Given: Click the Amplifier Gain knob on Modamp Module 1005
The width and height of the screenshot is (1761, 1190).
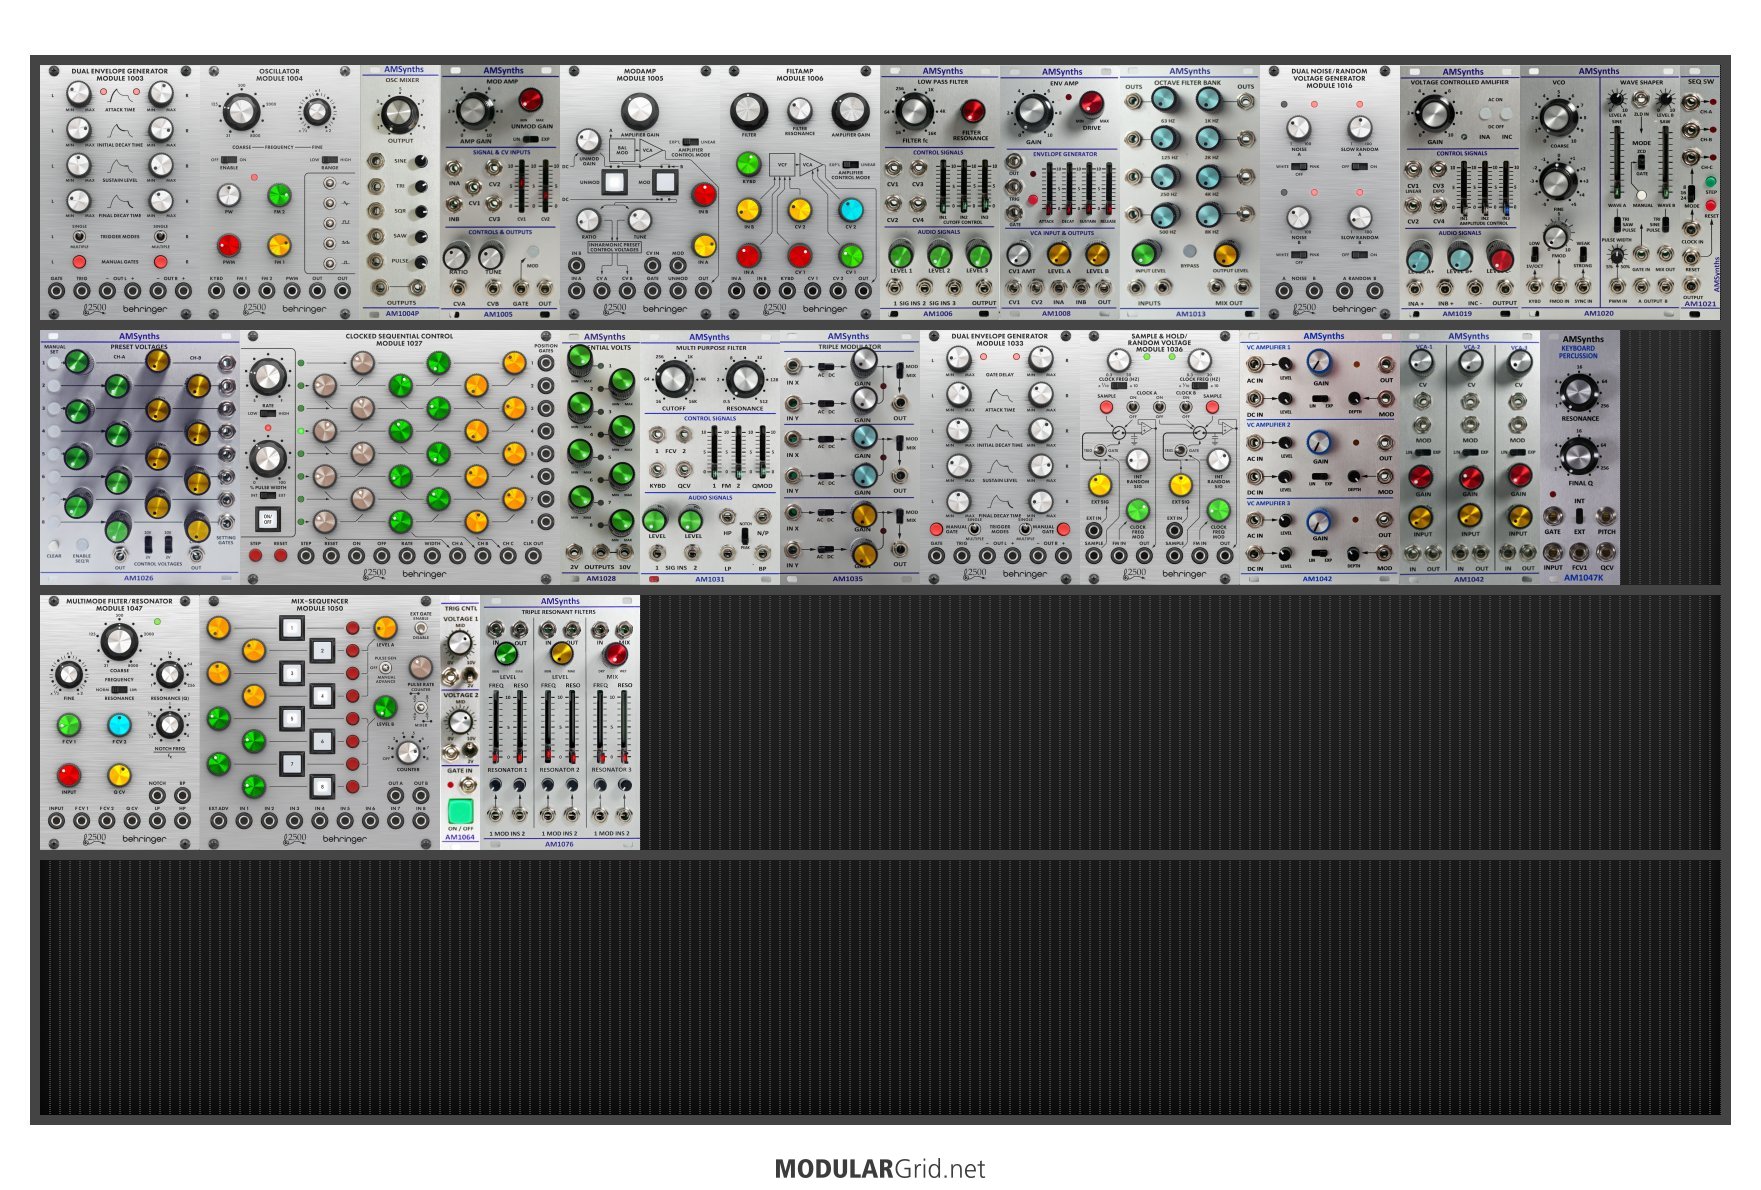Looking at the screenshot, I should point(640,111).
